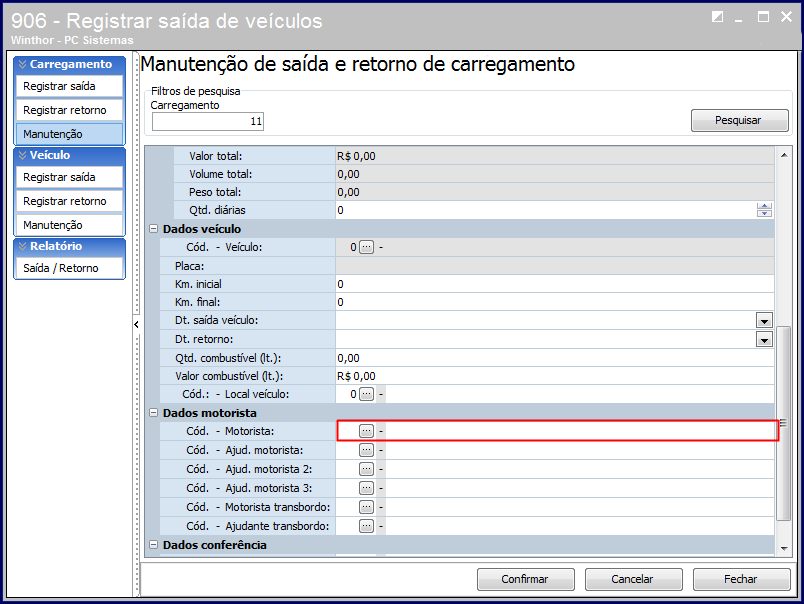The height and width of the screenshot is (604, 804).
Task: Click the vertical scrollbar thumb of the grid
Action: coord(783,423)
